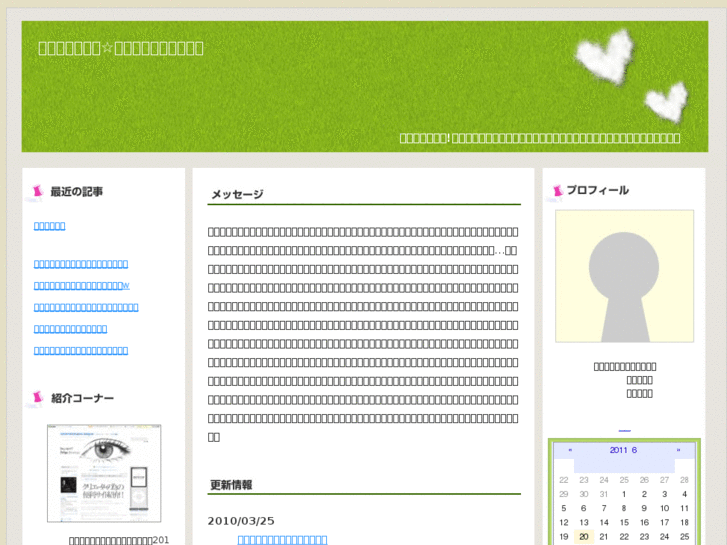Open the blog title link with the star
727x545 pixels.
[x=121, y=48]
